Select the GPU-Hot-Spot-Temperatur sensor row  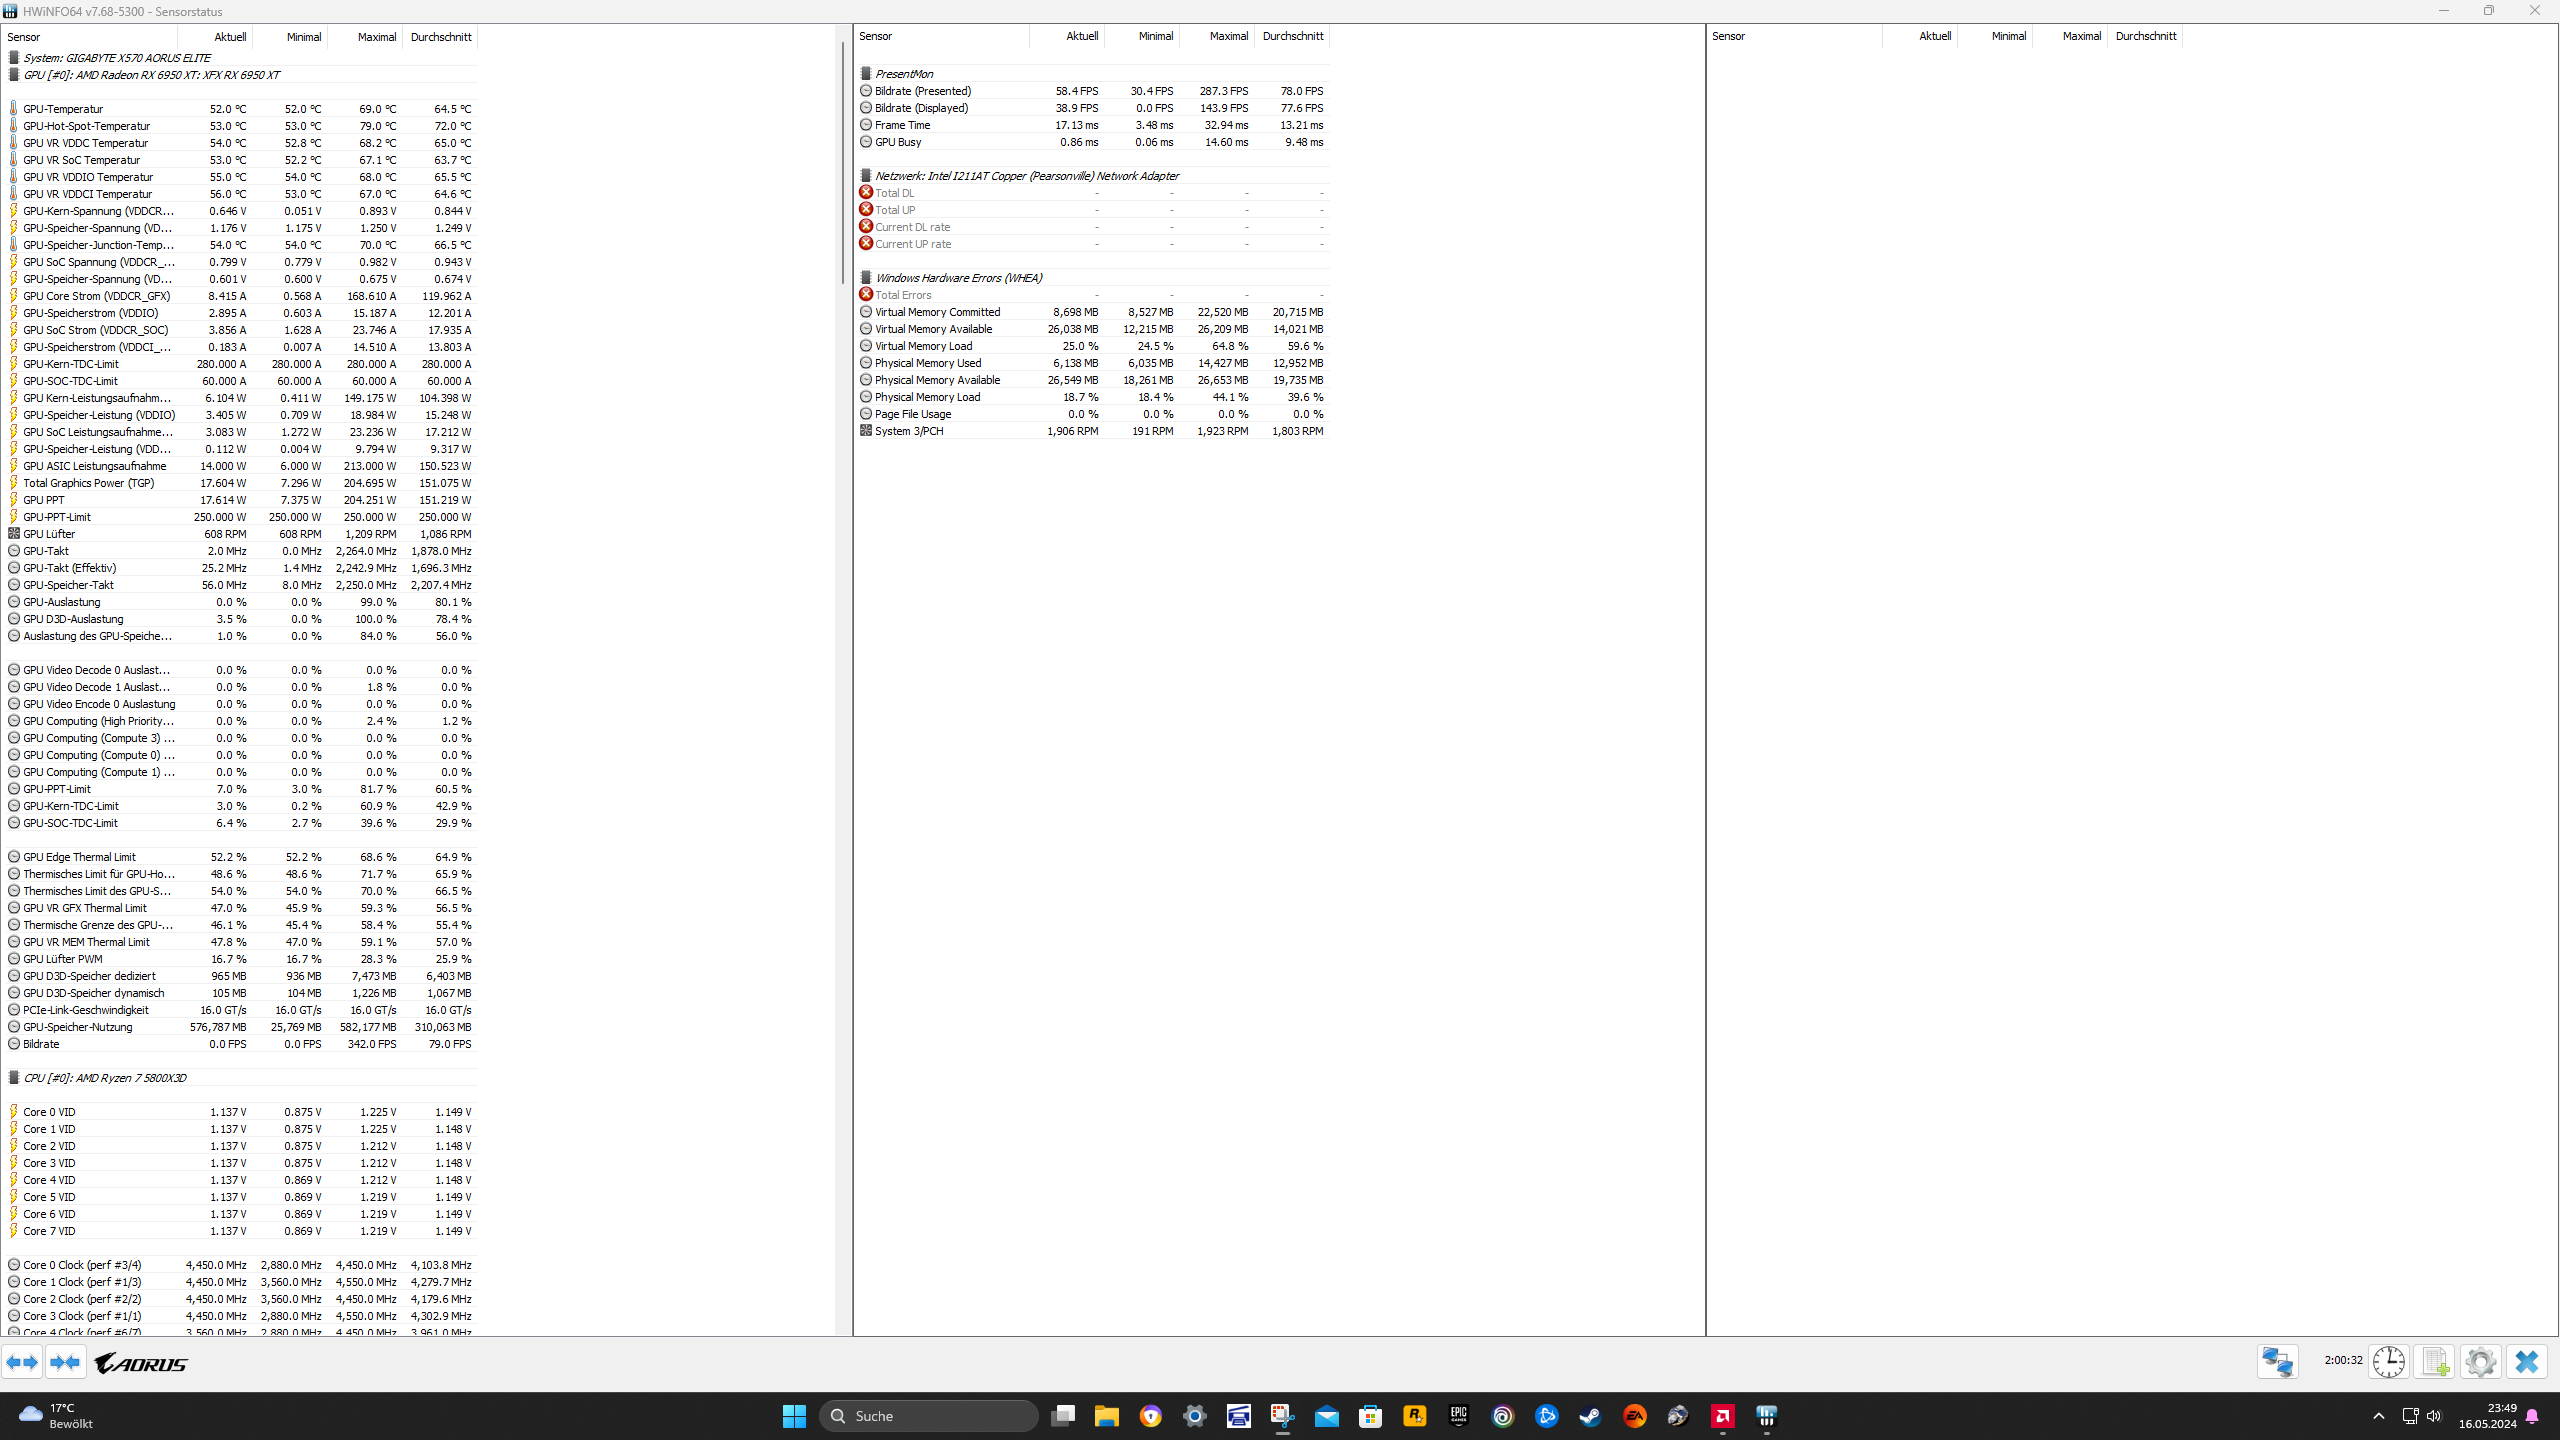tap(86, 126)
